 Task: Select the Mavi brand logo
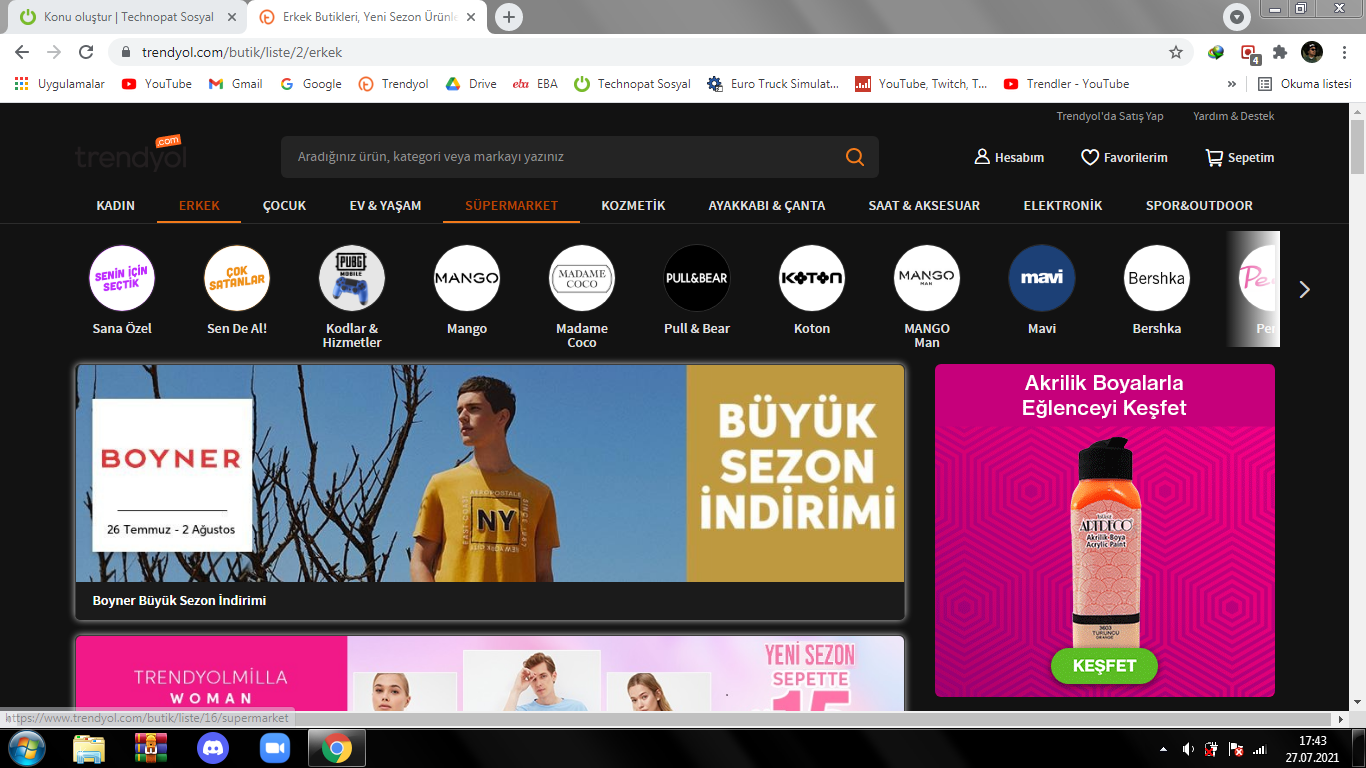[1042, 278]
